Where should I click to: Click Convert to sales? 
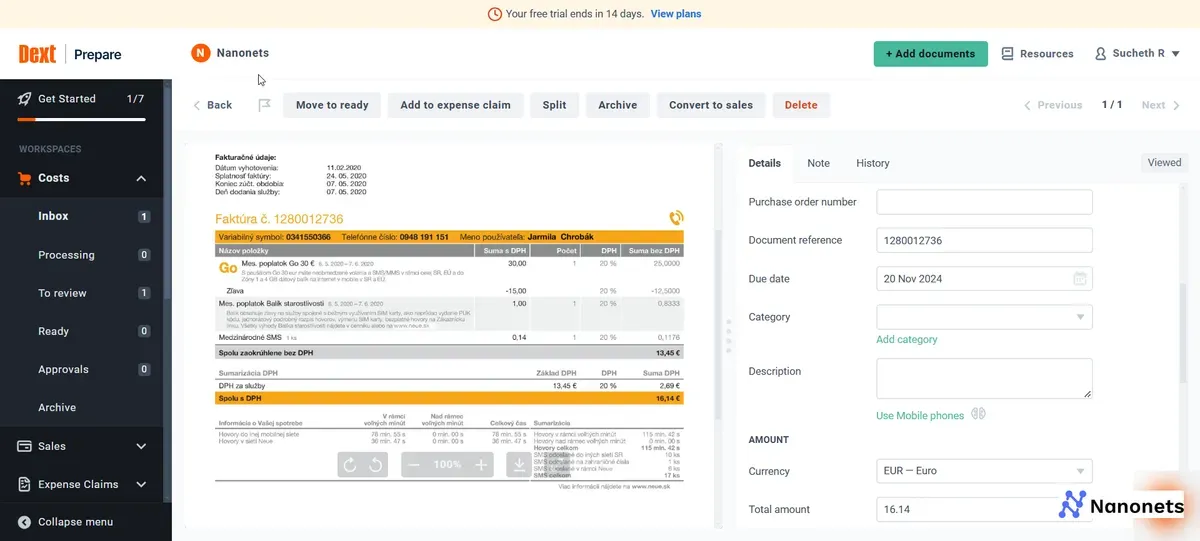click(711, 105)
